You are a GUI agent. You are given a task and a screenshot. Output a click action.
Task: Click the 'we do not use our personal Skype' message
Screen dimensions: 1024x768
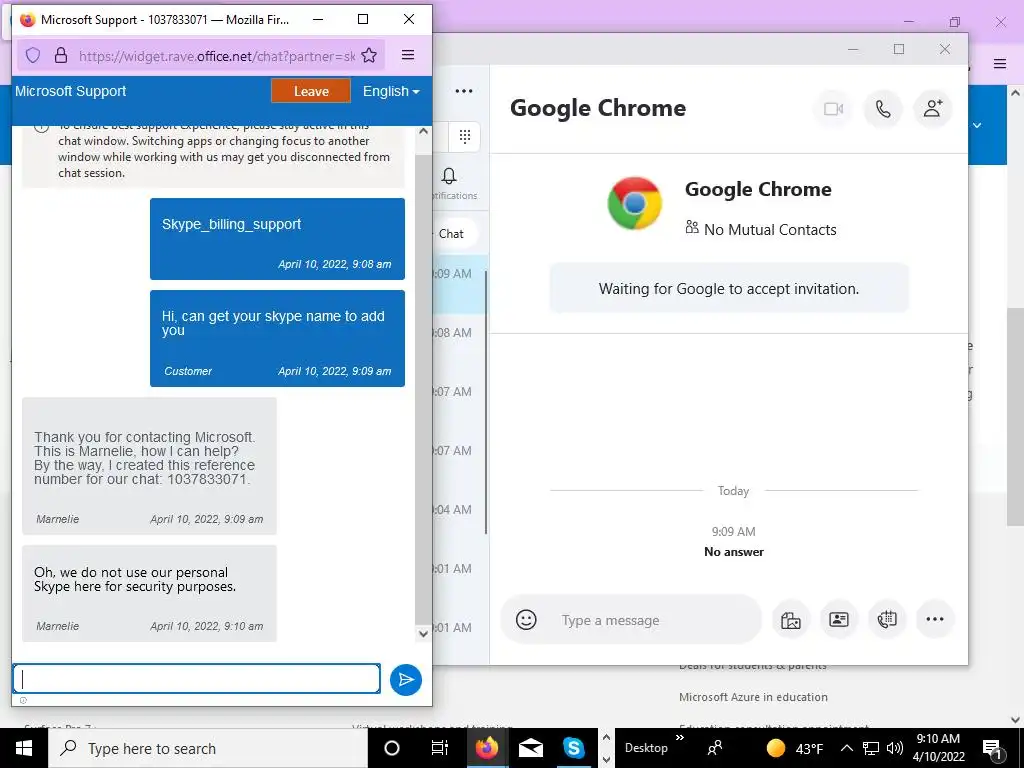[x=149, y=593]
